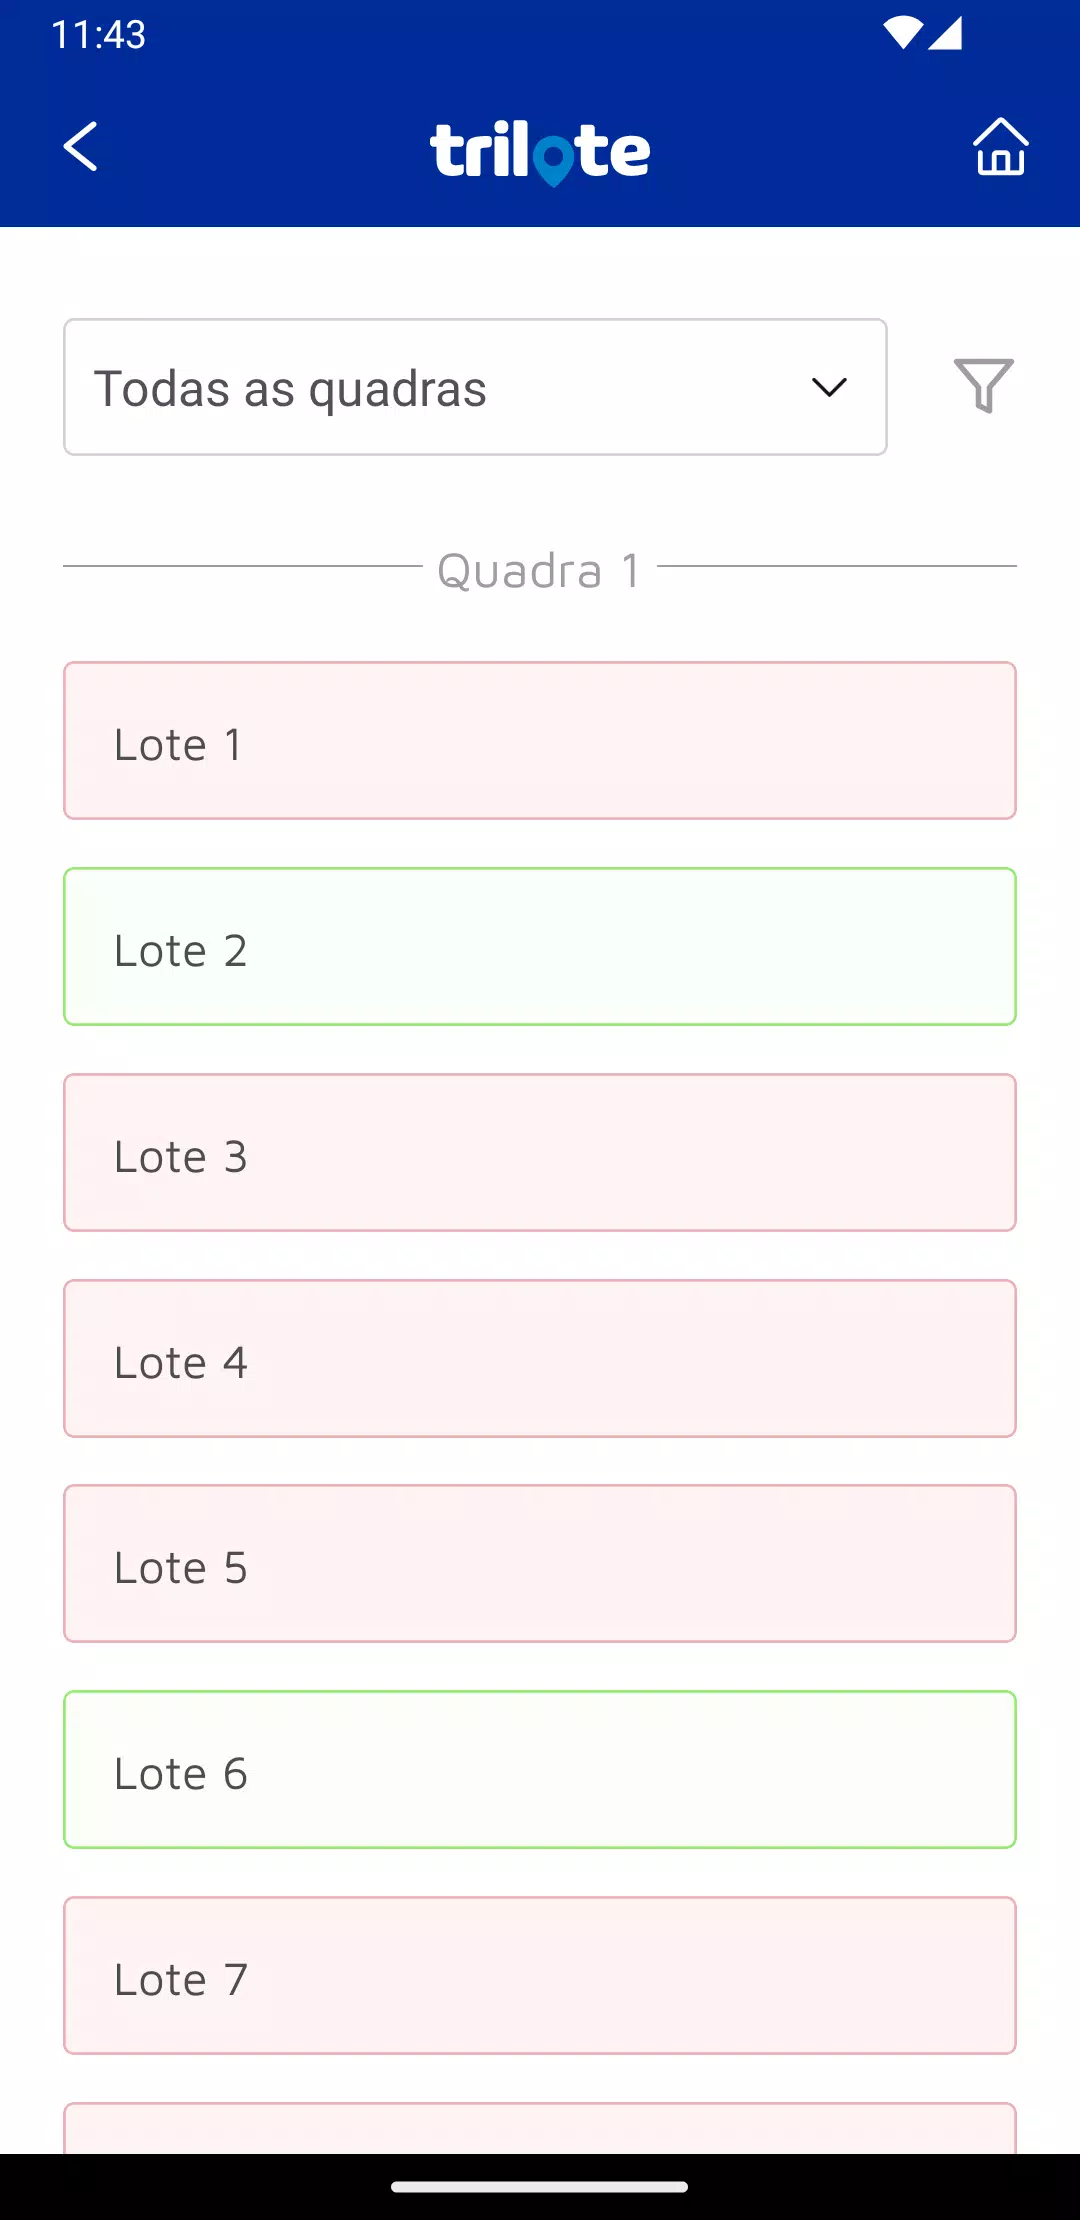Viewport: 1080px width, 2220px height.
Task: Tap the 11:43 clock in status bar
Action: pos(99,35)
